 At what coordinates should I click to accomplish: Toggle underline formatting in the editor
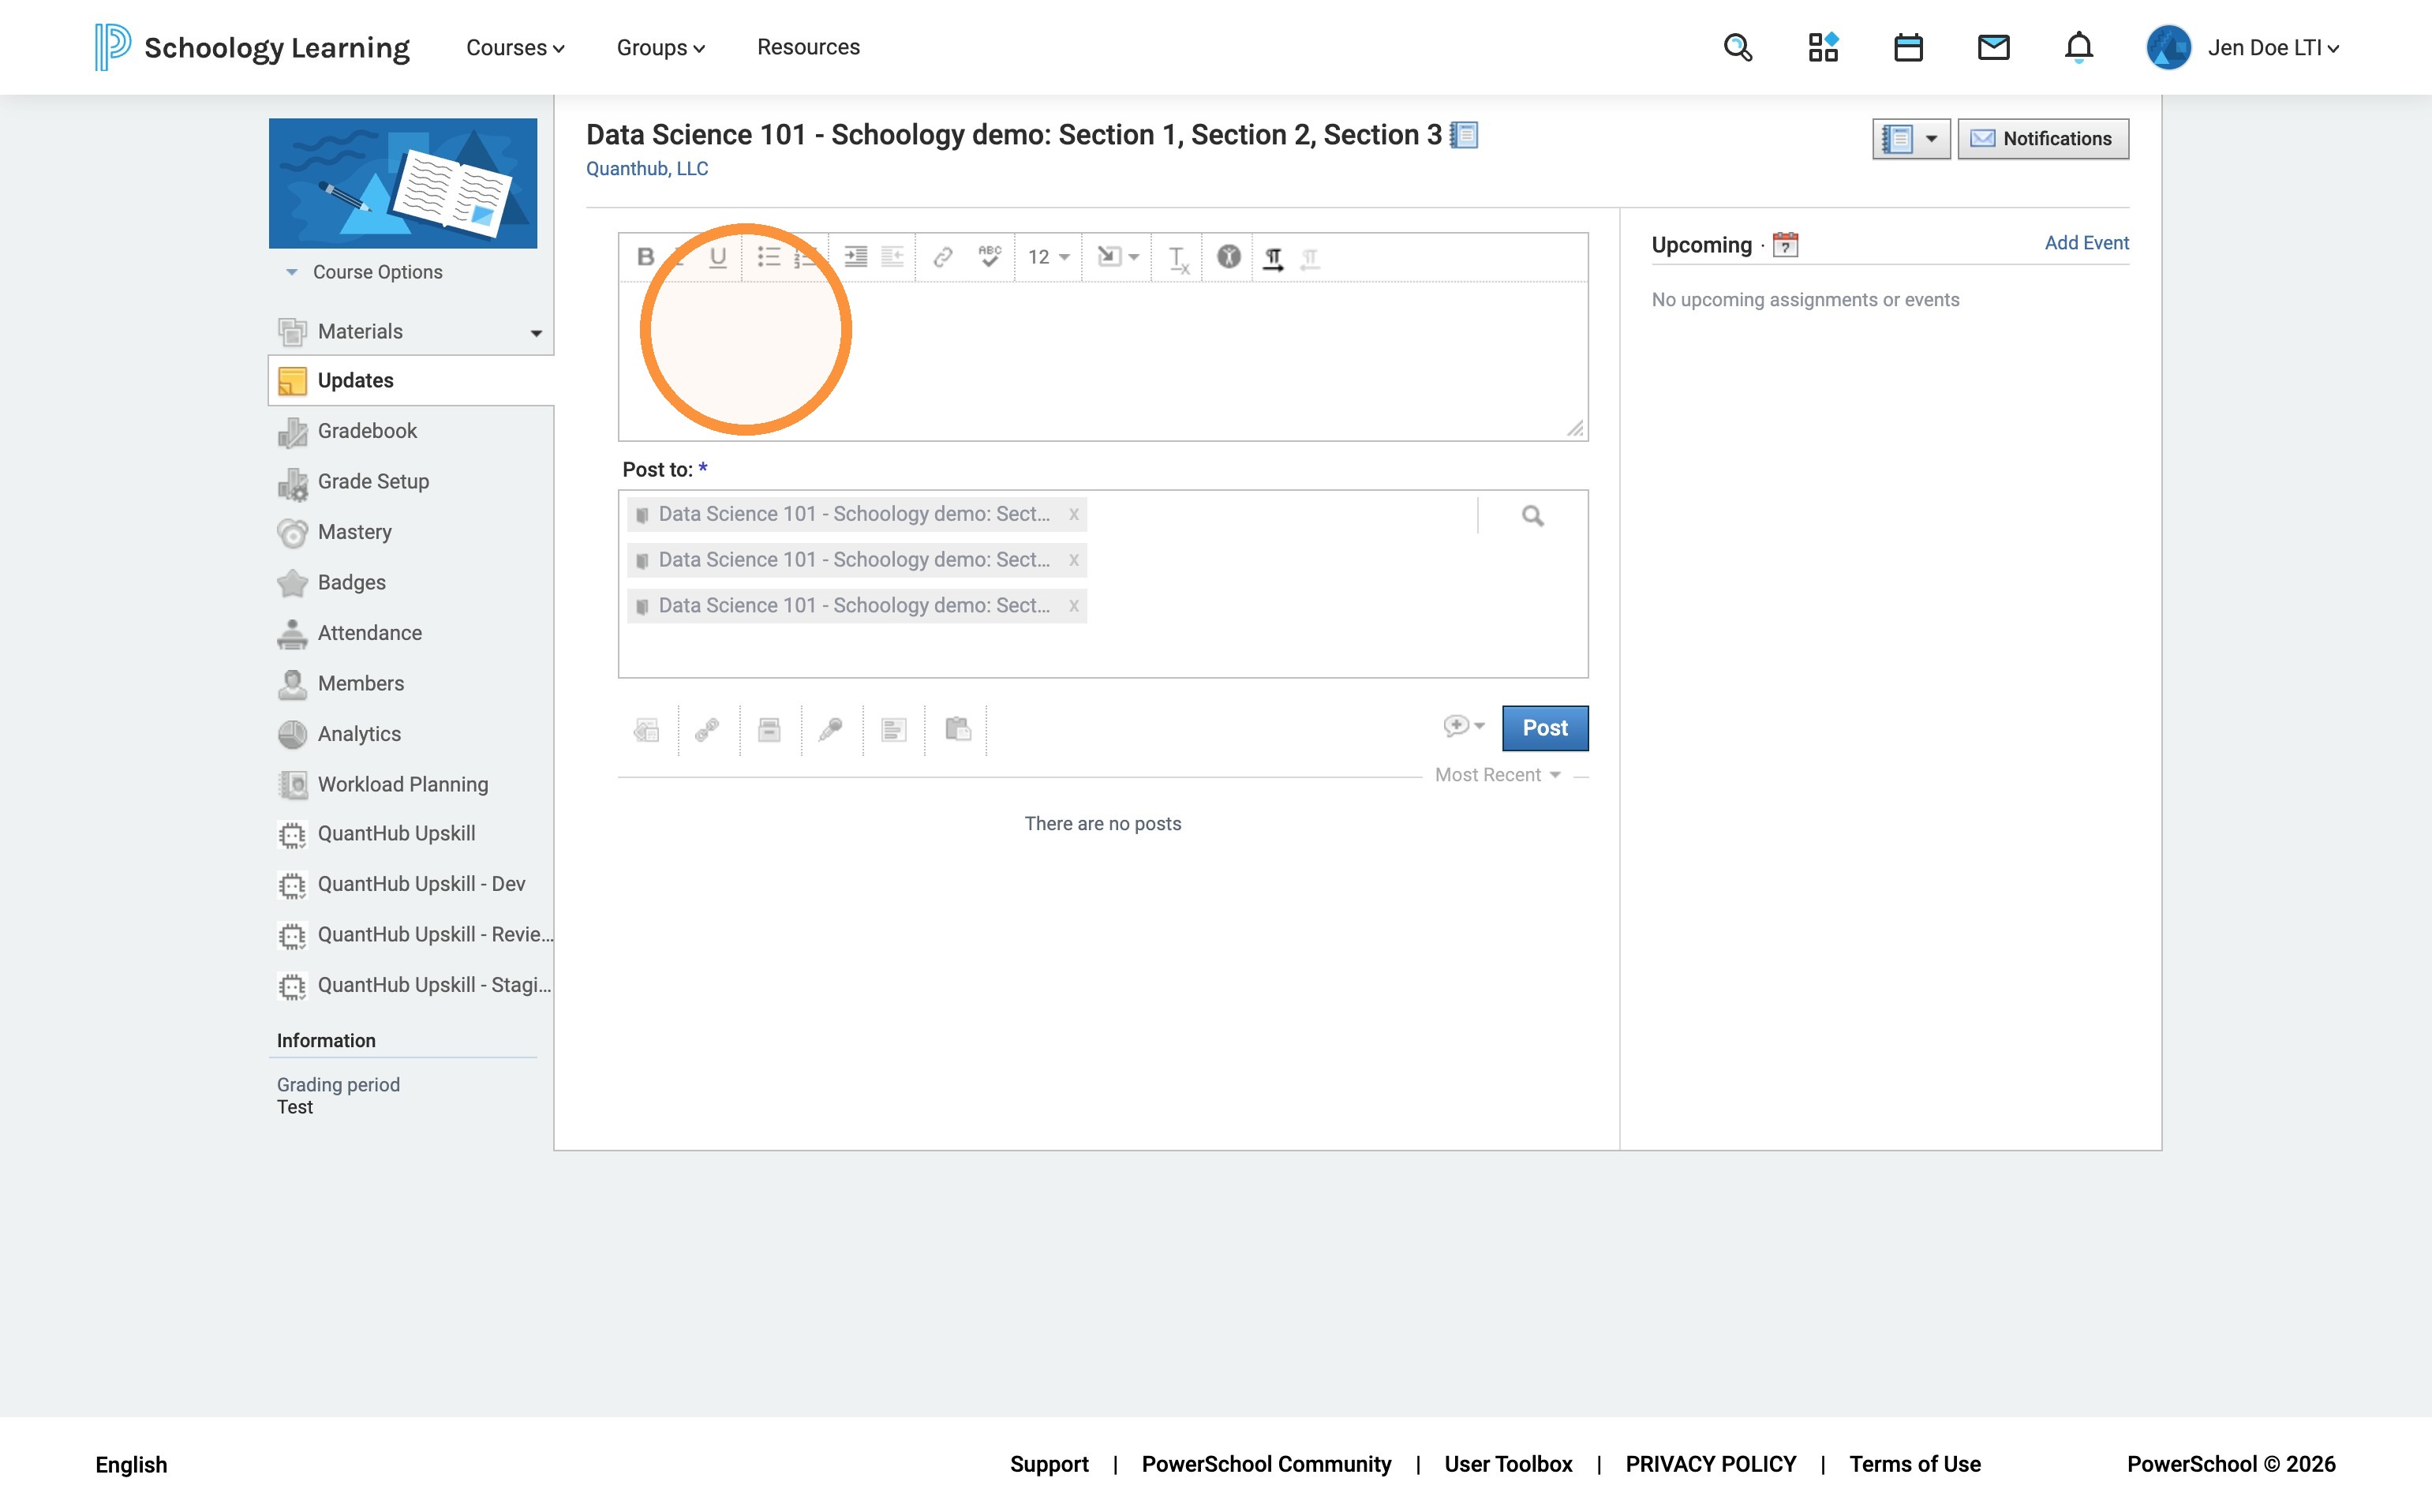click(717, 257)
